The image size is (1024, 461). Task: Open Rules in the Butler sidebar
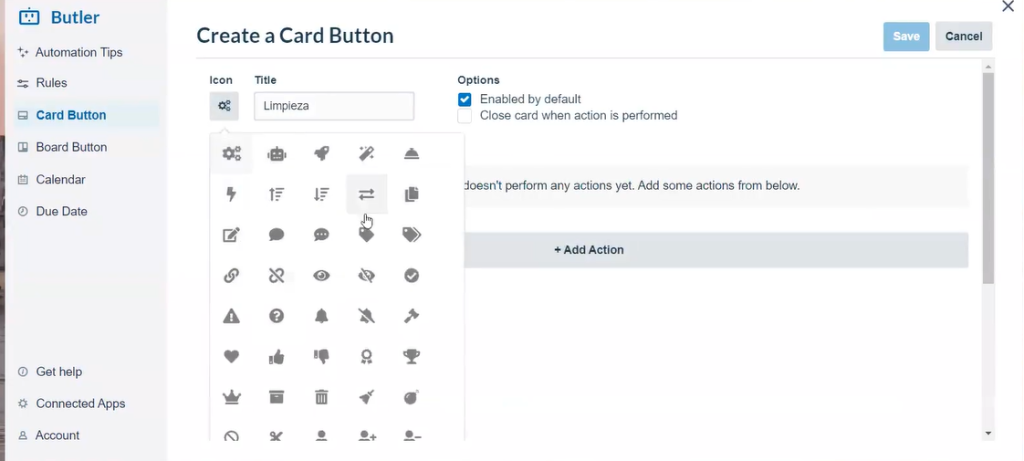51,83
